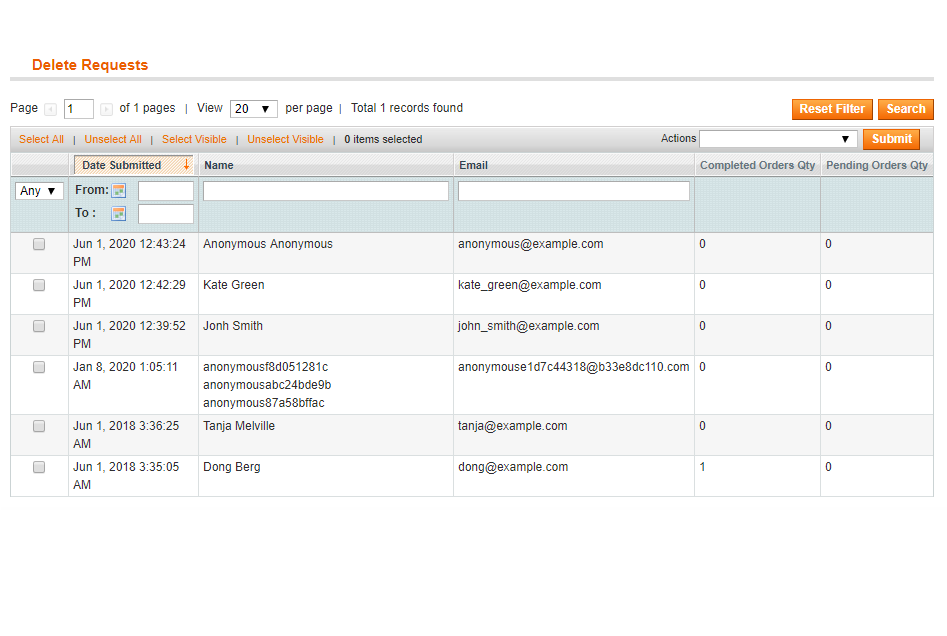Open the Actions dropdown

[778, 139]
